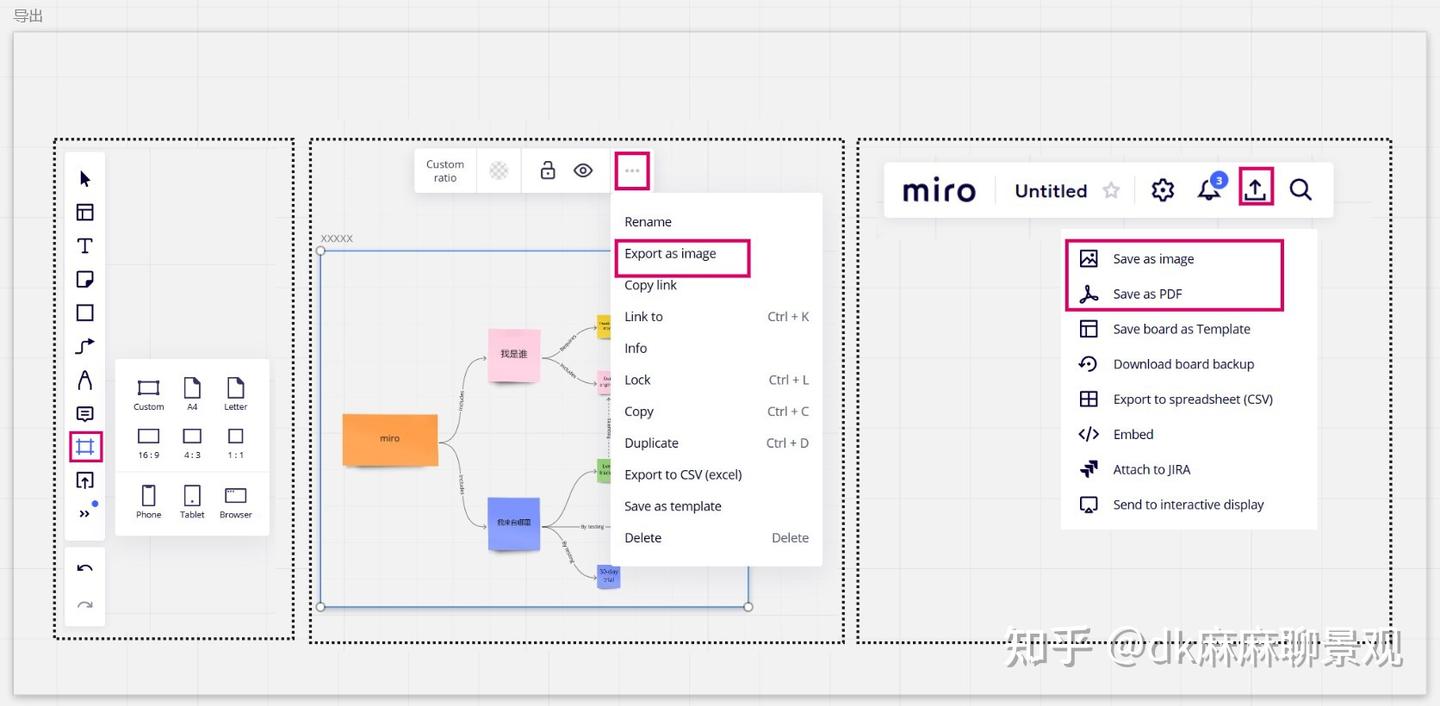The width and height of the screenshot is (1440, 706).
Task: Select the sticky note tool
Action: click(x=84, y=279)
